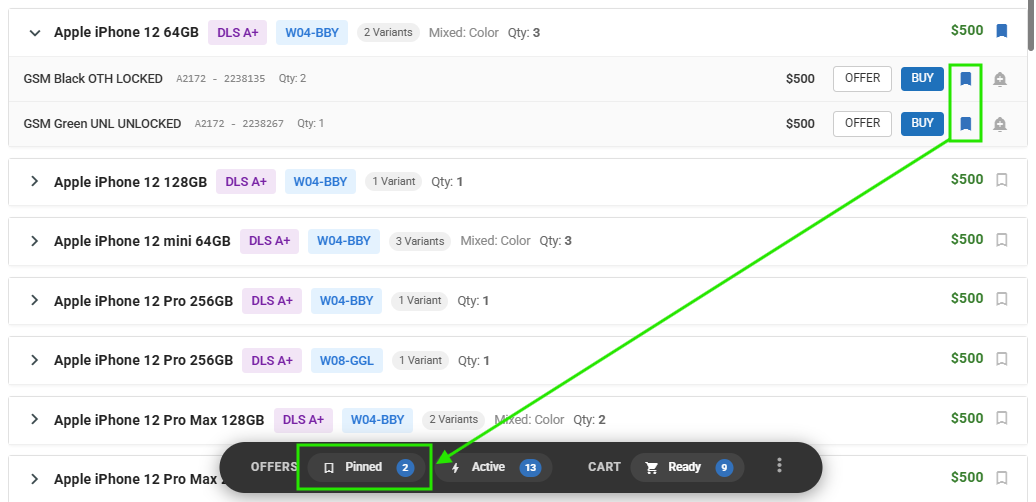1036x502 pixels.
Task: Click the $500 price of iPhone 12 128GB
Action: 967,180
